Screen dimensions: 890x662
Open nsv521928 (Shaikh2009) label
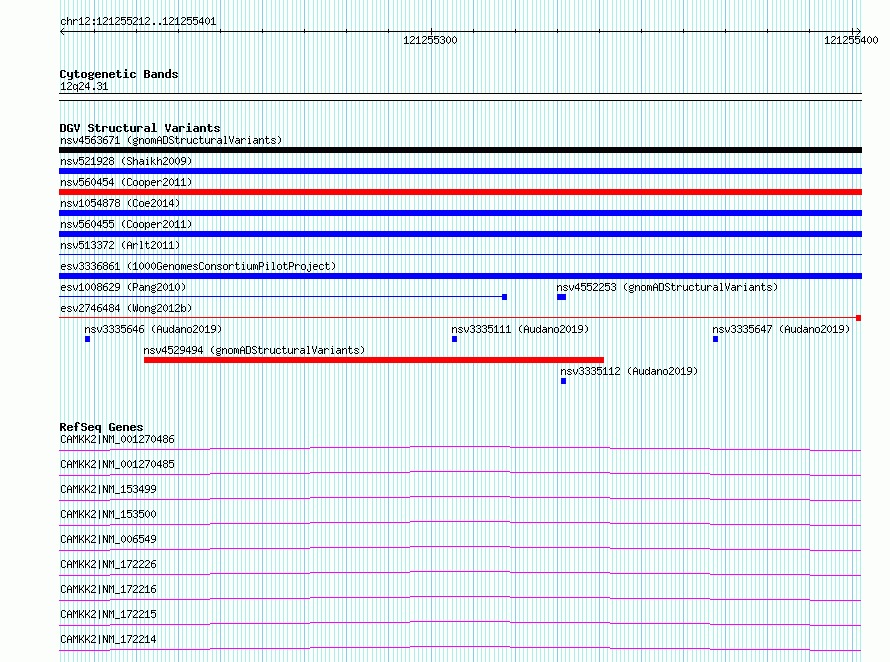click(126, 161)
